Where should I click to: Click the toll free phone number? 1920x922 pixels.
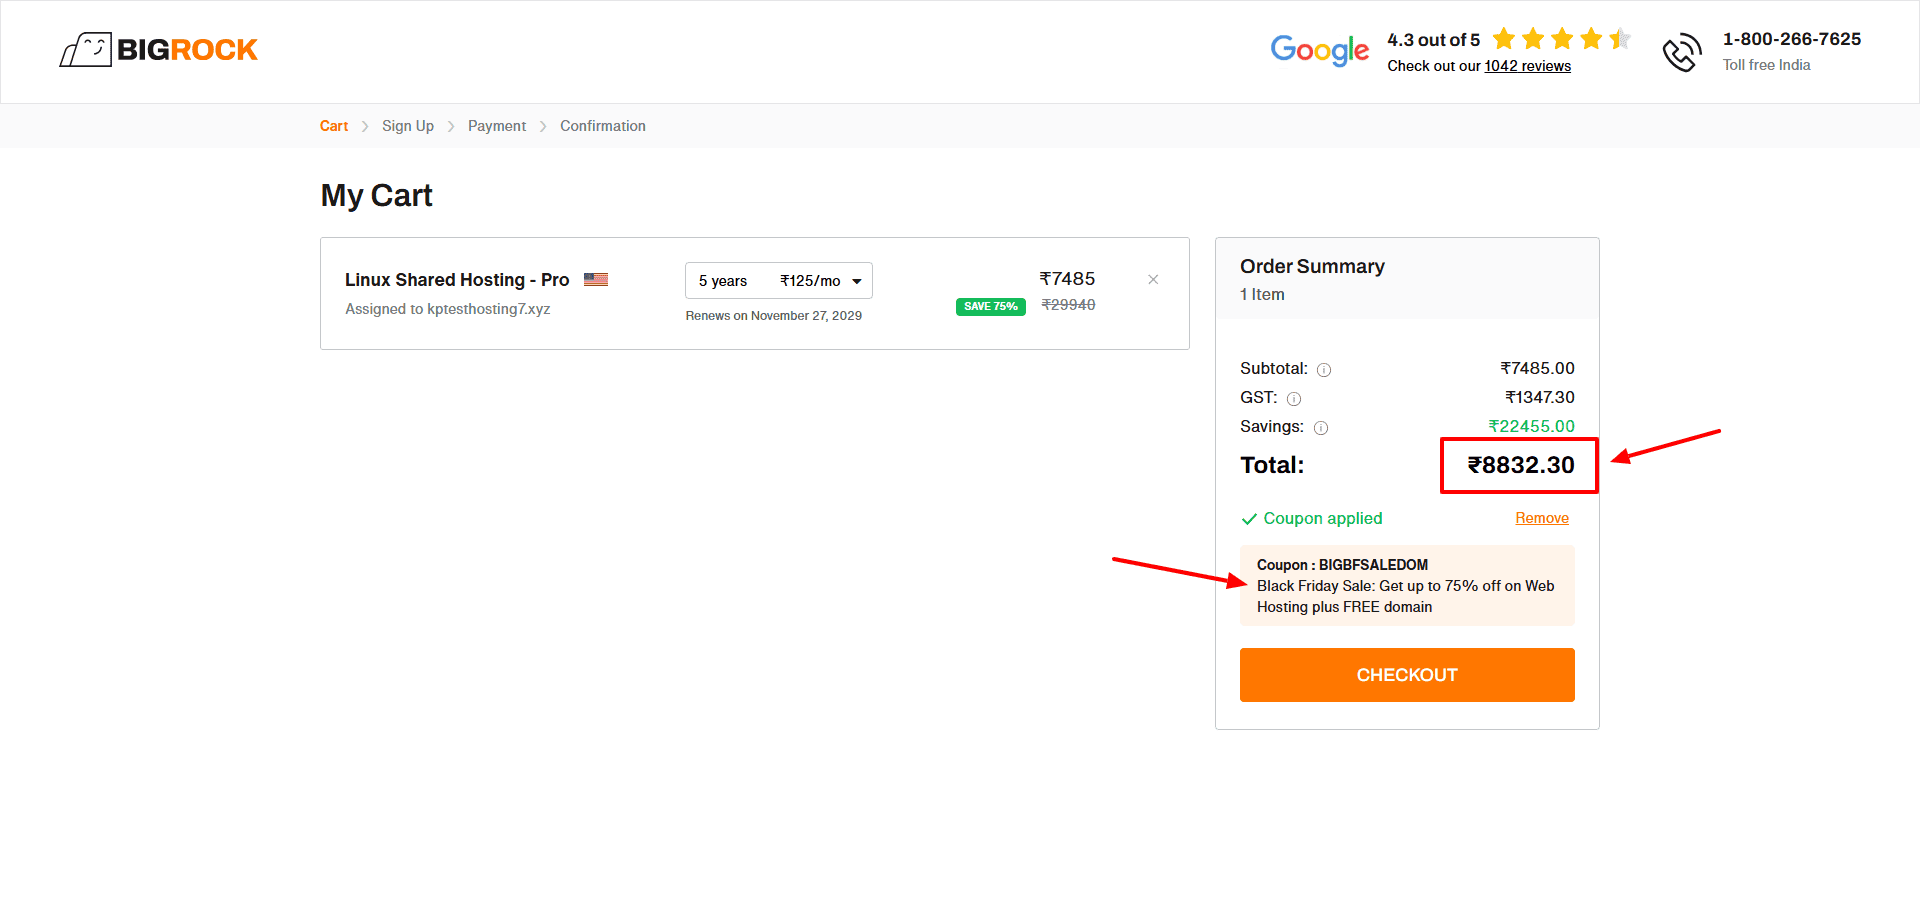pos(1791,39)
